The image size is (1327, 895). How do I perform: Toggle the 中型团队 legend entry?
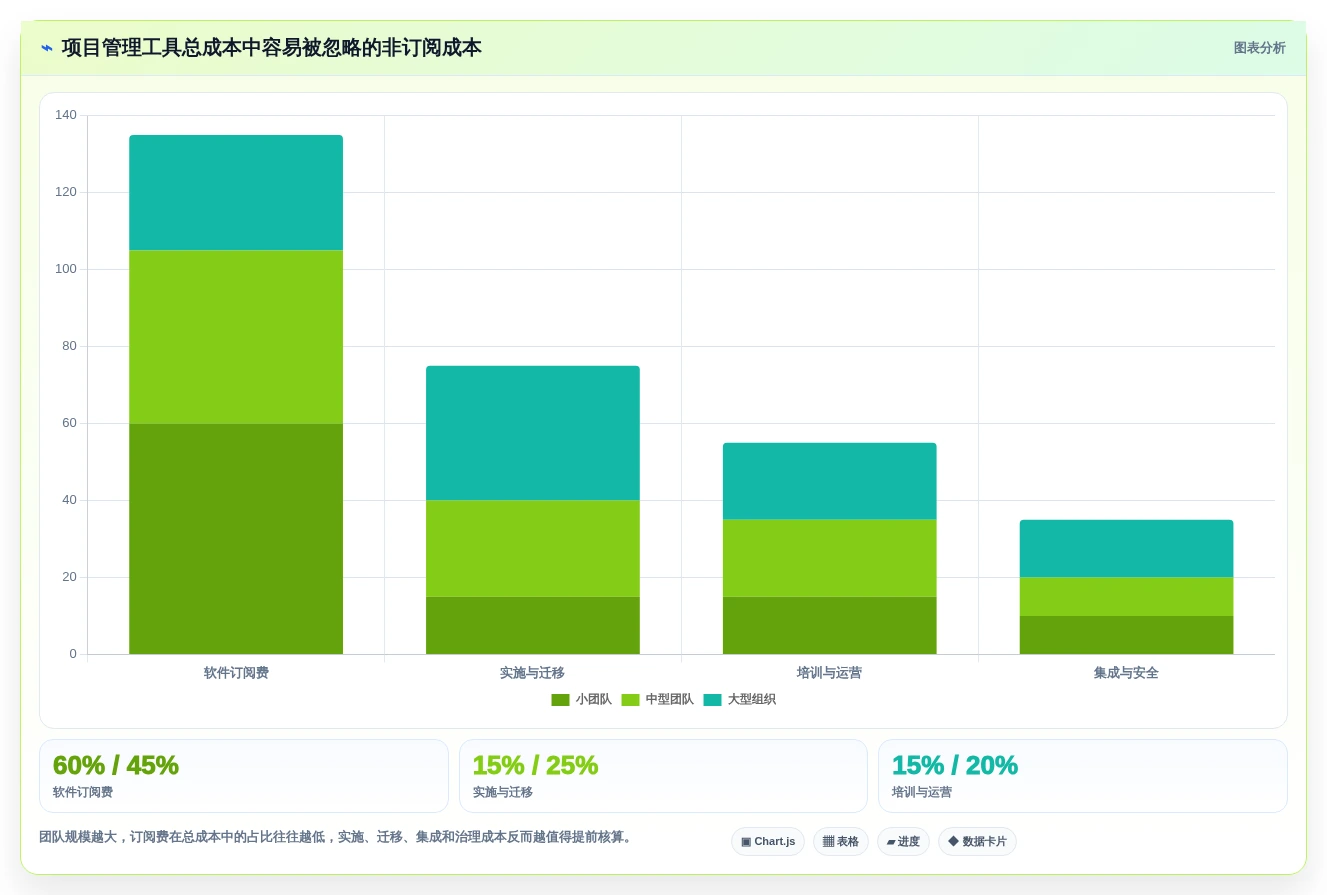coord(657,700)
